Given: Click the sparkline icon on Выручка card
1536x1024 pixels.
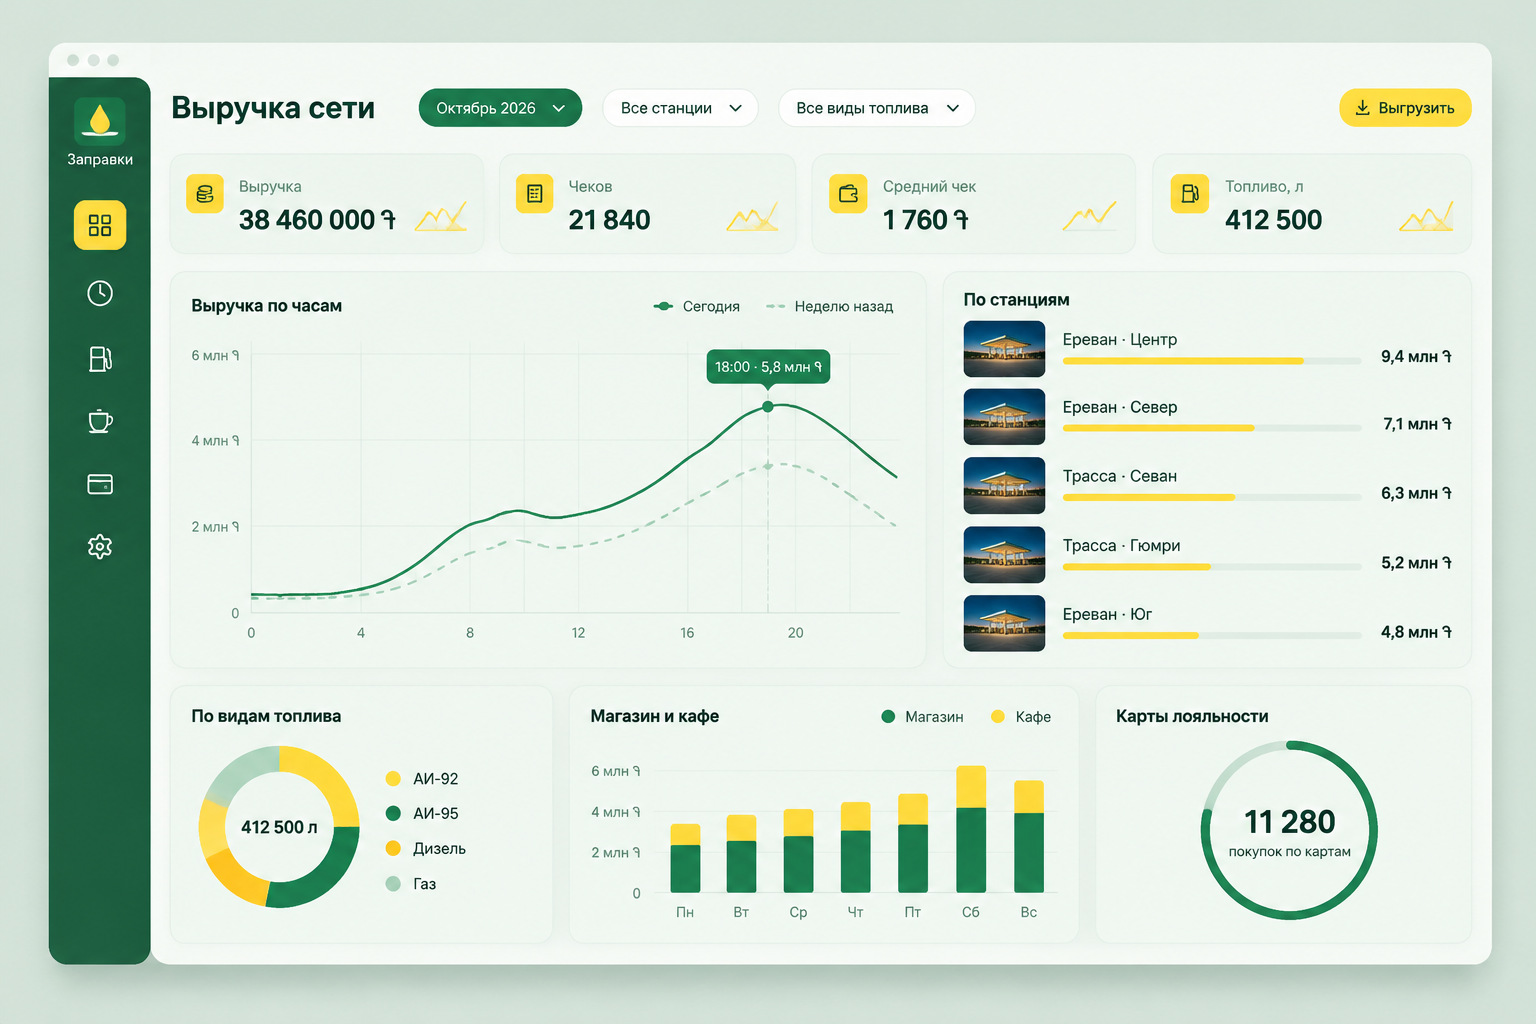Looking at the screenshot, I should click(x=441, y=217).
